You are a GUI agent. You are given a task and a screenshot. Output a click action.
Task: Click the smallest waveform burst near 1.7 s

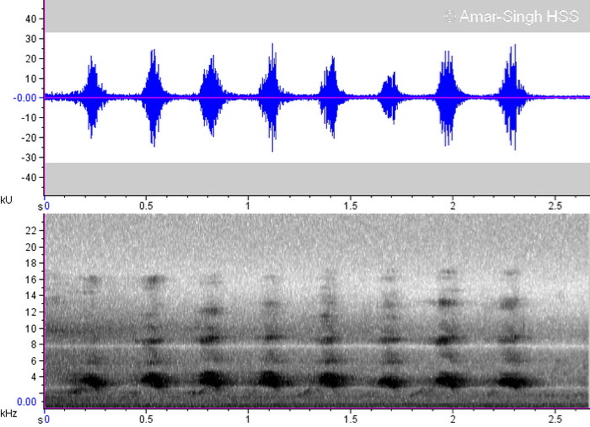[x=390, y=97]
